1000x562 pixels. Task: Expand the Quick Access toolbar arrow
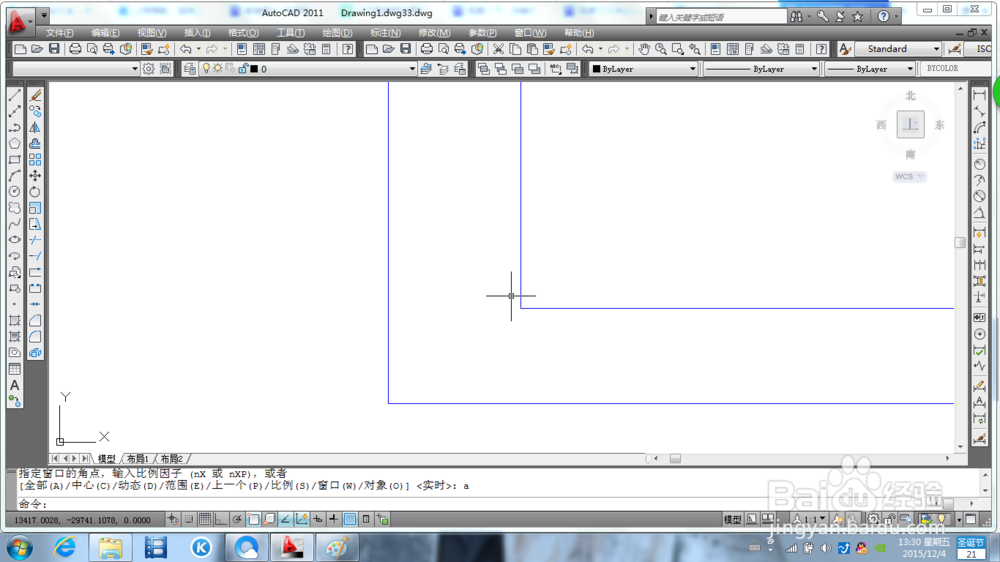click(x=43, y=14)
